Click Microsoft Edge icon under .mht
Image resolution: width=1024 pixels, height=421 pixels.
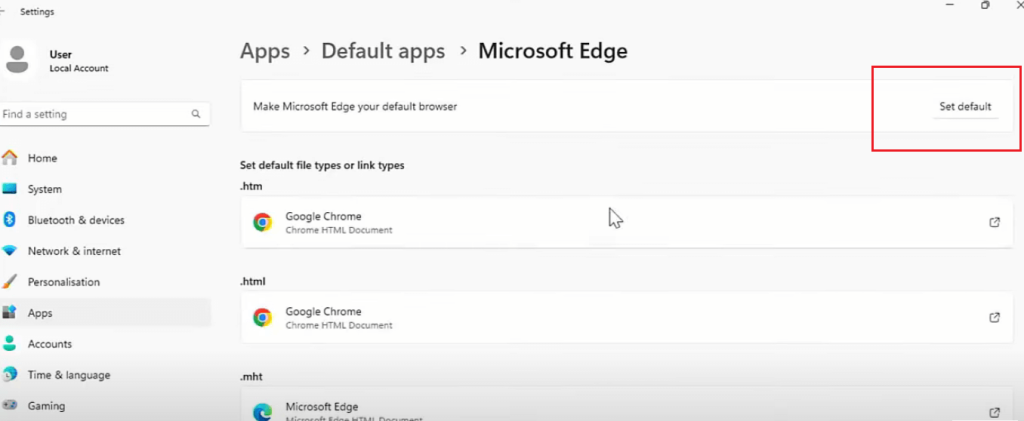263,413
